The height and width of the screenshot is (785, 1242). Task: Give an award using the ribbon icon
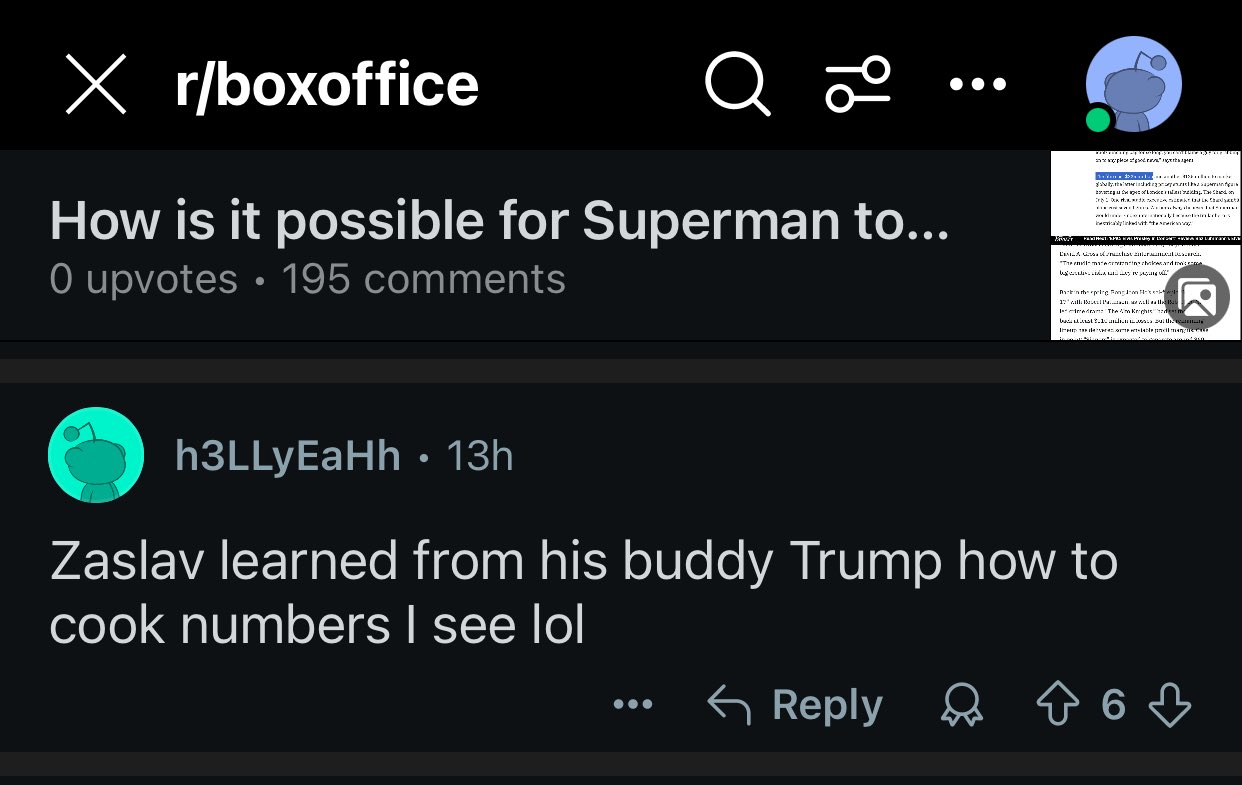[963, 706]
